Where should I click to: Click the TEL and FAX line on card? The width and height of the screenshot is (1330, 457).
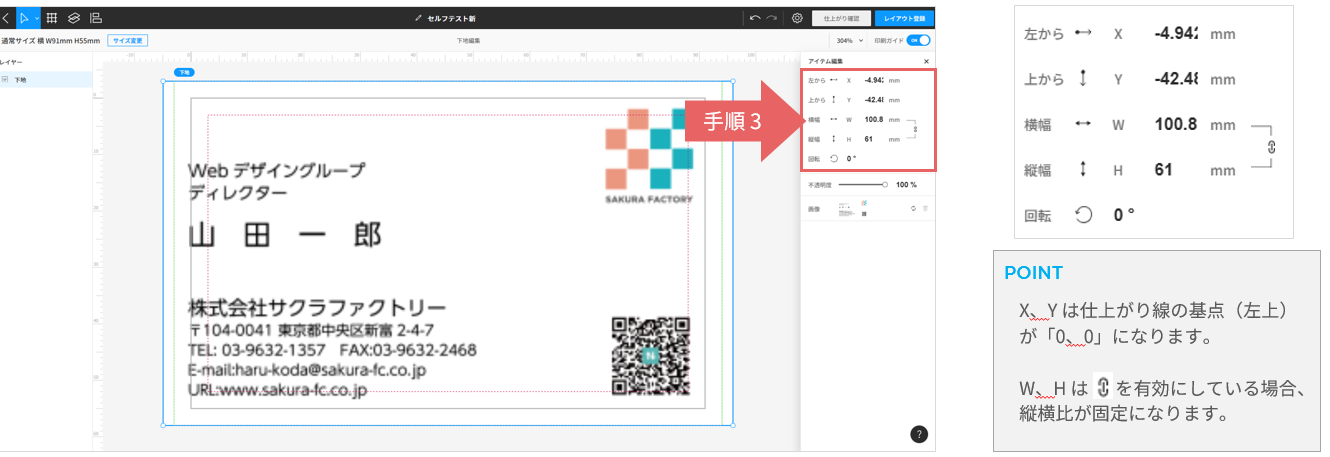coord(332,350)
